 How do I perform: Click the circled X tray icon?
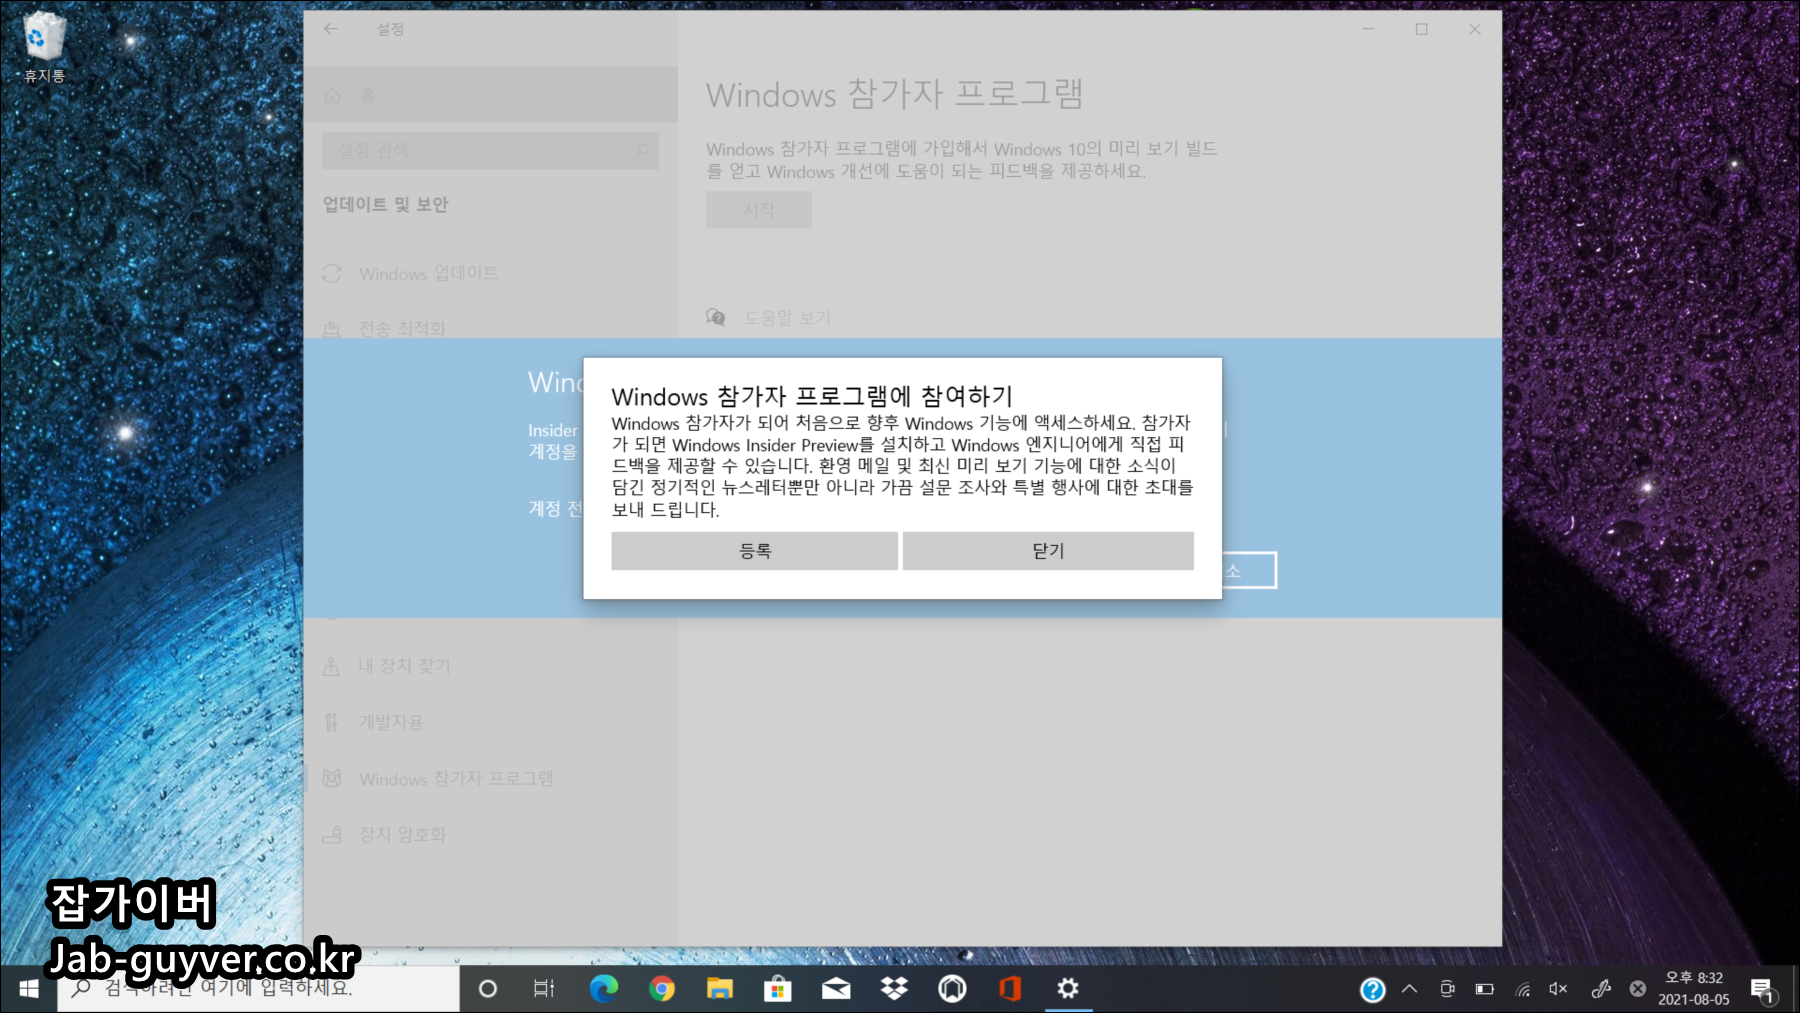click(1638, 989)
